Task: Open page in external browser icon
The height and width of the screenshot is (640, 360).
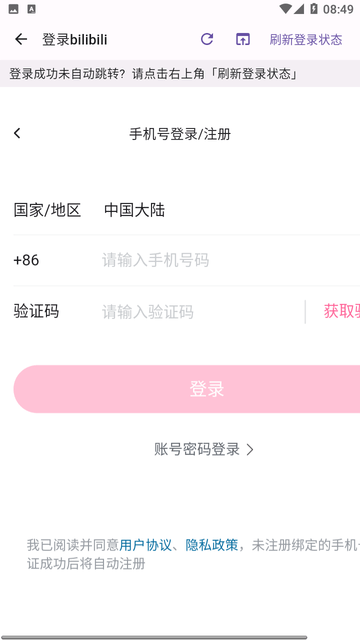Action: [243, 39]
